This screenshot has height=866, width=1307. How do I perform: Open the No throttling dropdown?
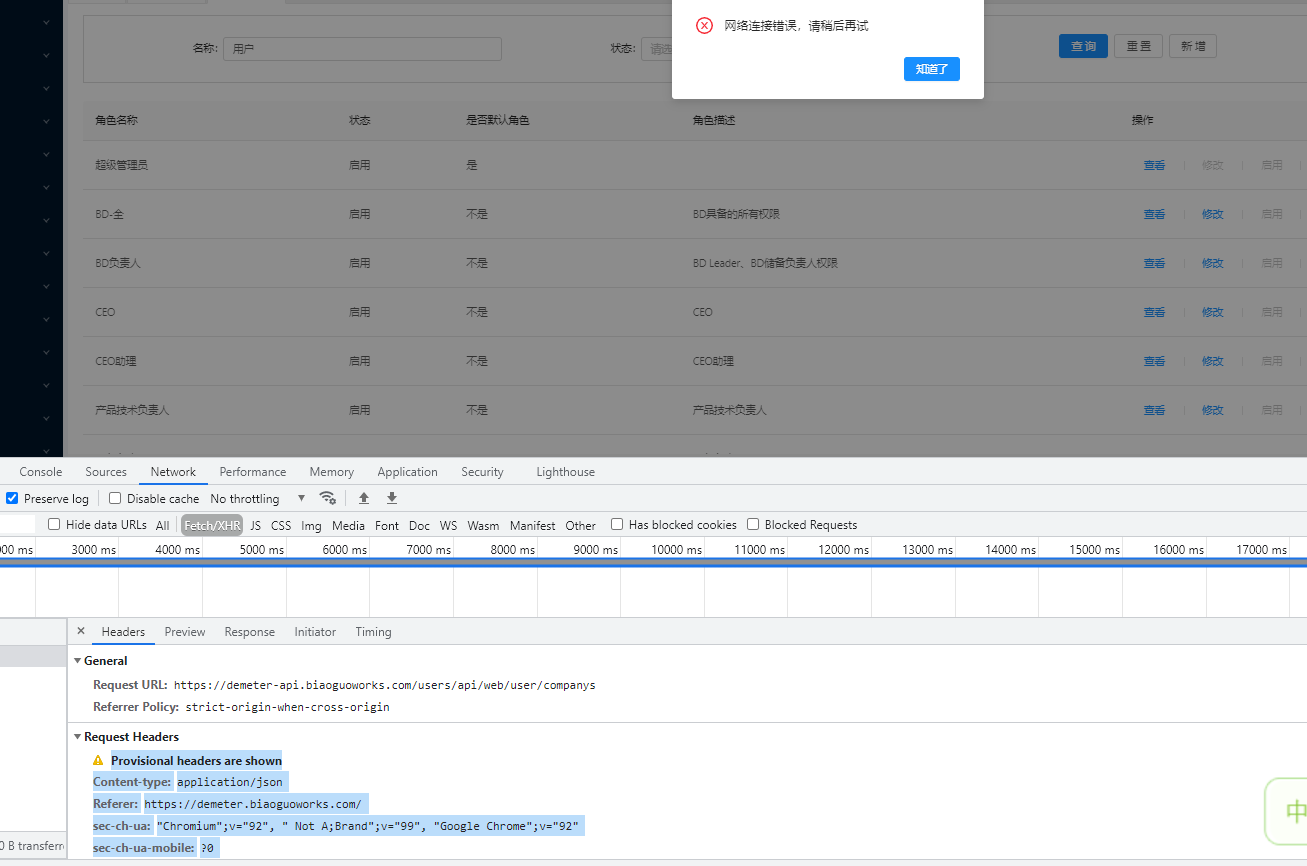258,498
